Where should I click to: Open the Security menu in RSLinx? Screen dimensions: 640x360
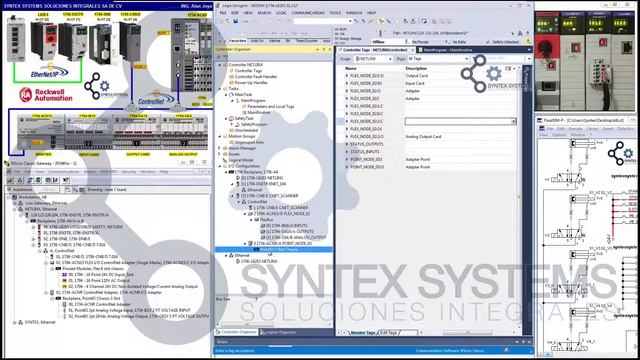click(129, 172)
